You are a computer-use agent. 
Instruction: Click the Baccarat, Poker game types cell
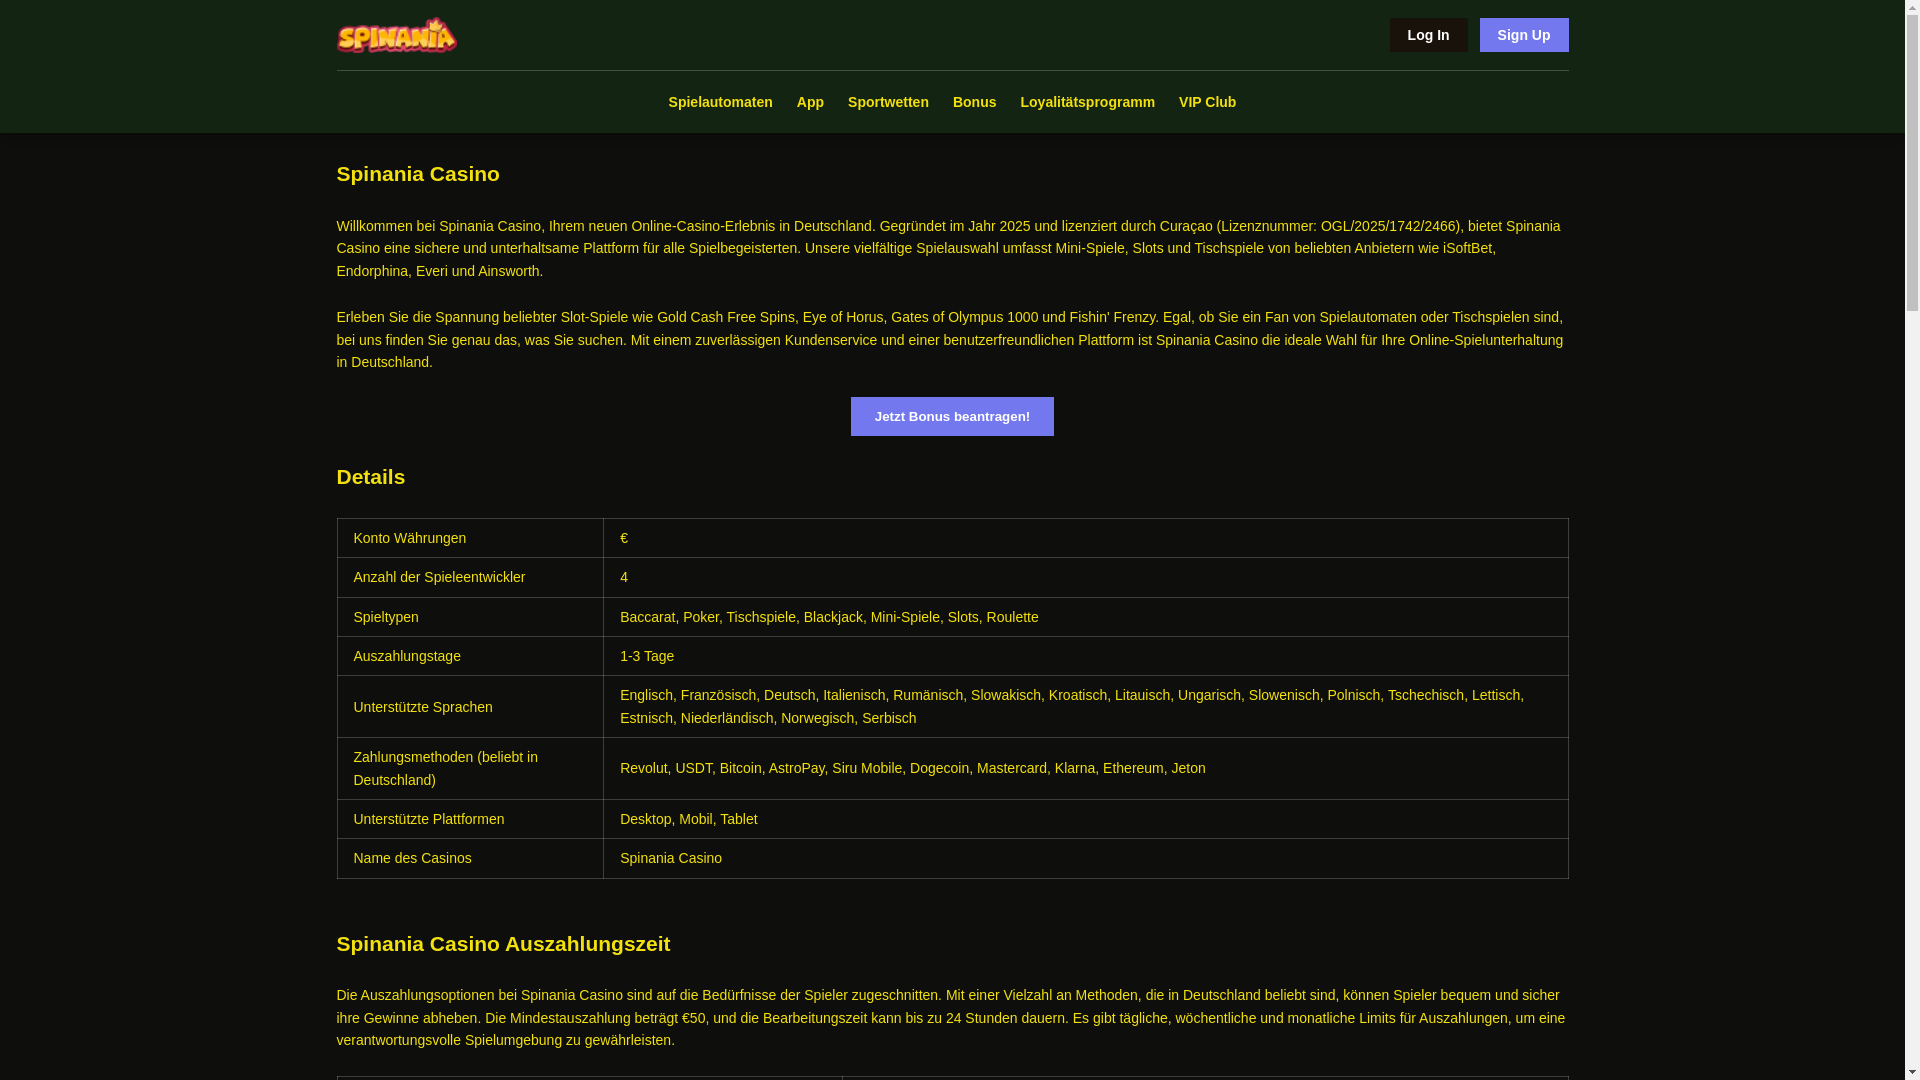tap(1085, 617)
